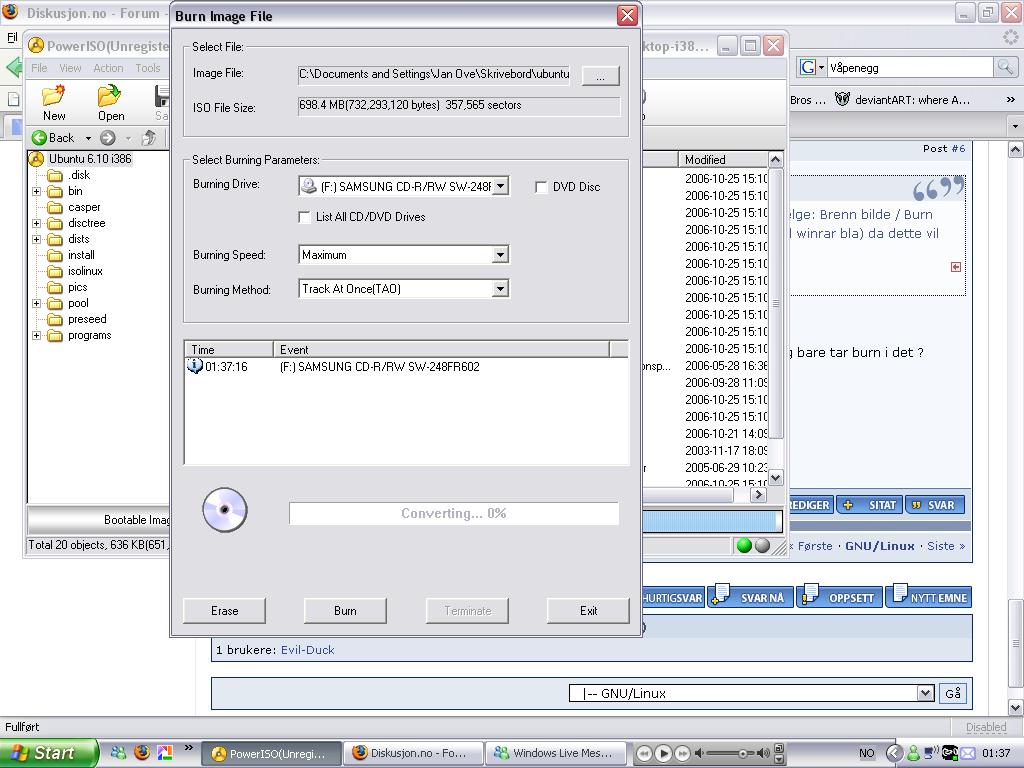Click the media player play button in taskbar

[663, 753]
